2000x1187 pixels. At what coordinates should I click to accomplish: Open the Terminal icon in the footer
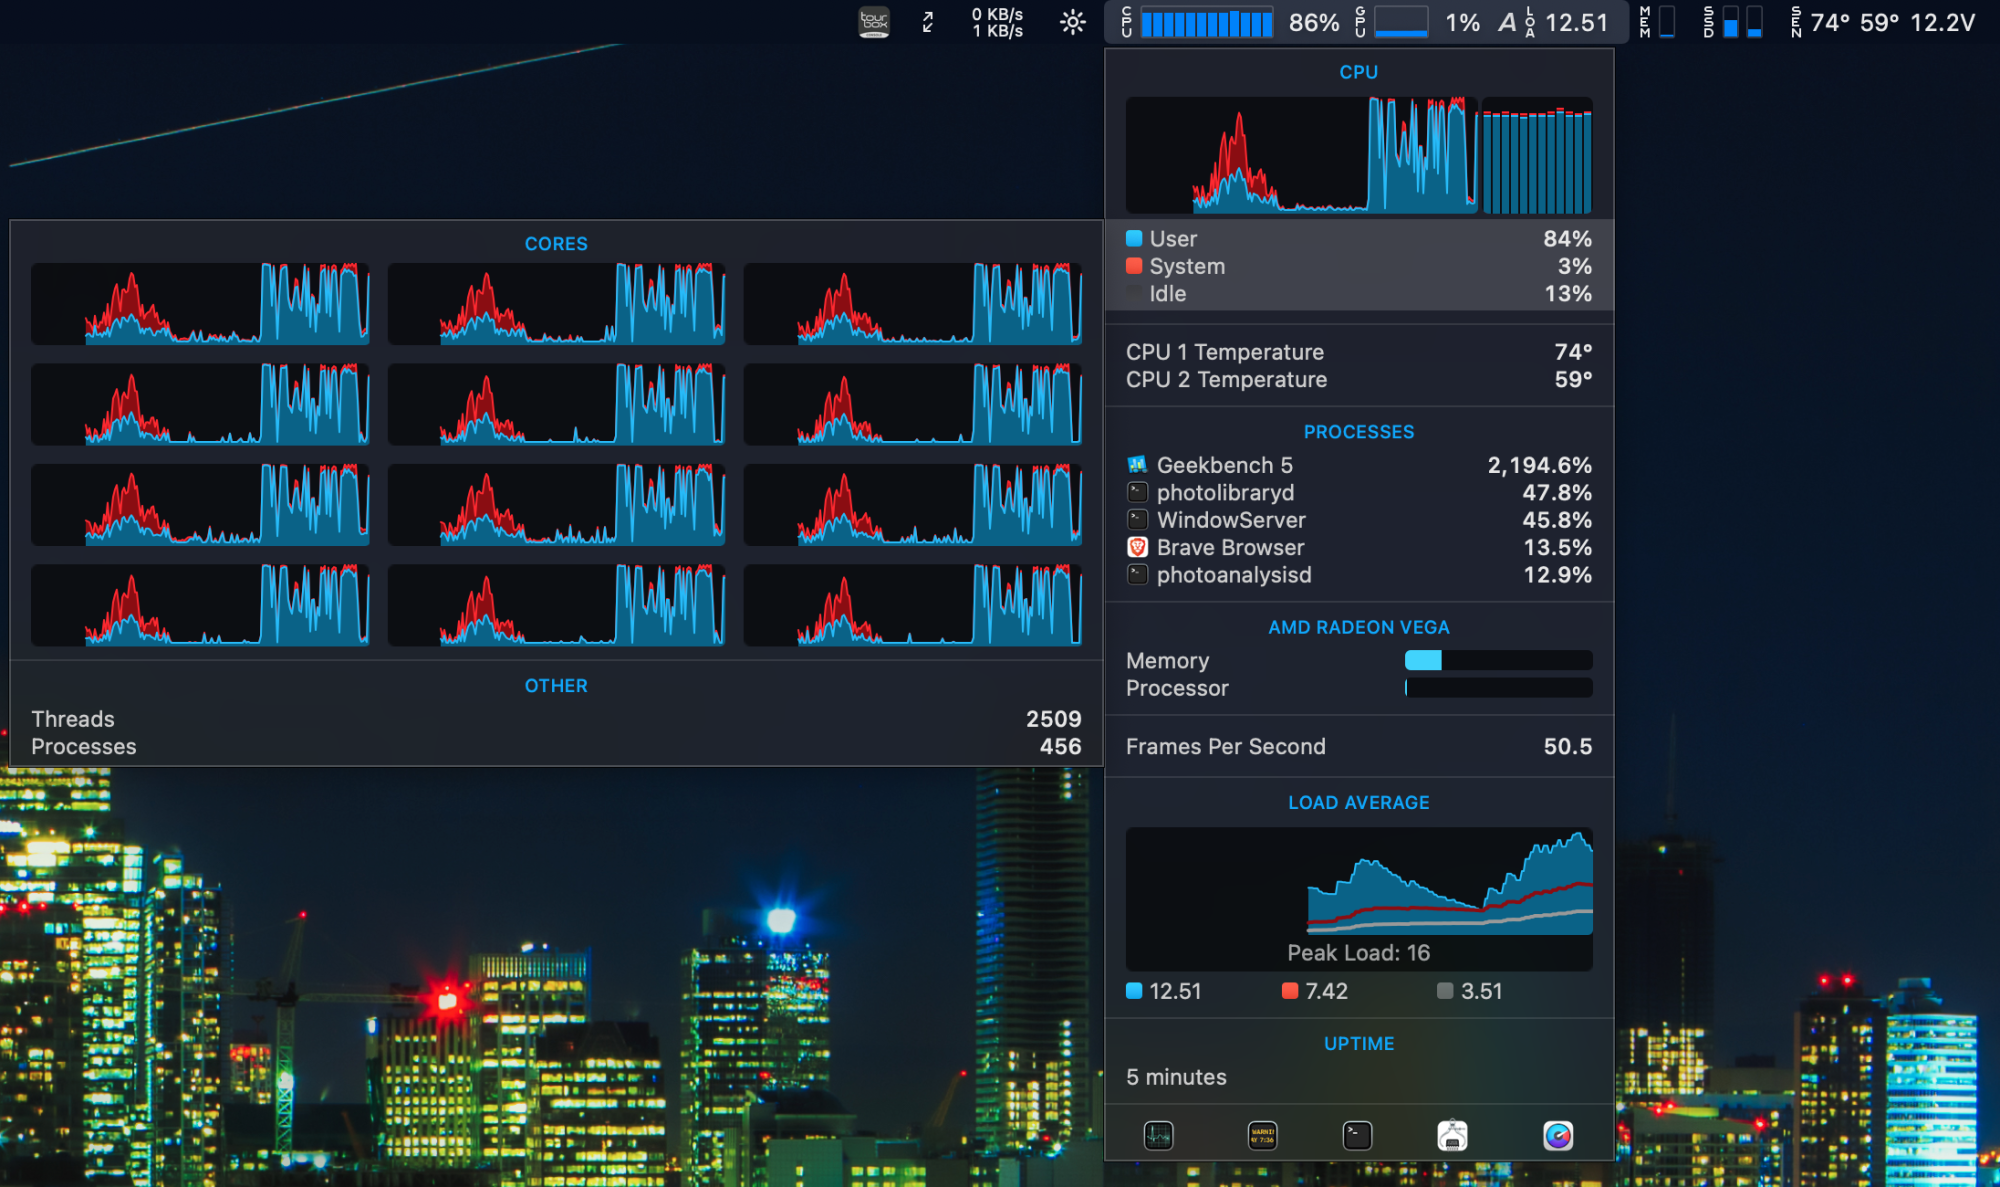(x=1357, y=1135)
